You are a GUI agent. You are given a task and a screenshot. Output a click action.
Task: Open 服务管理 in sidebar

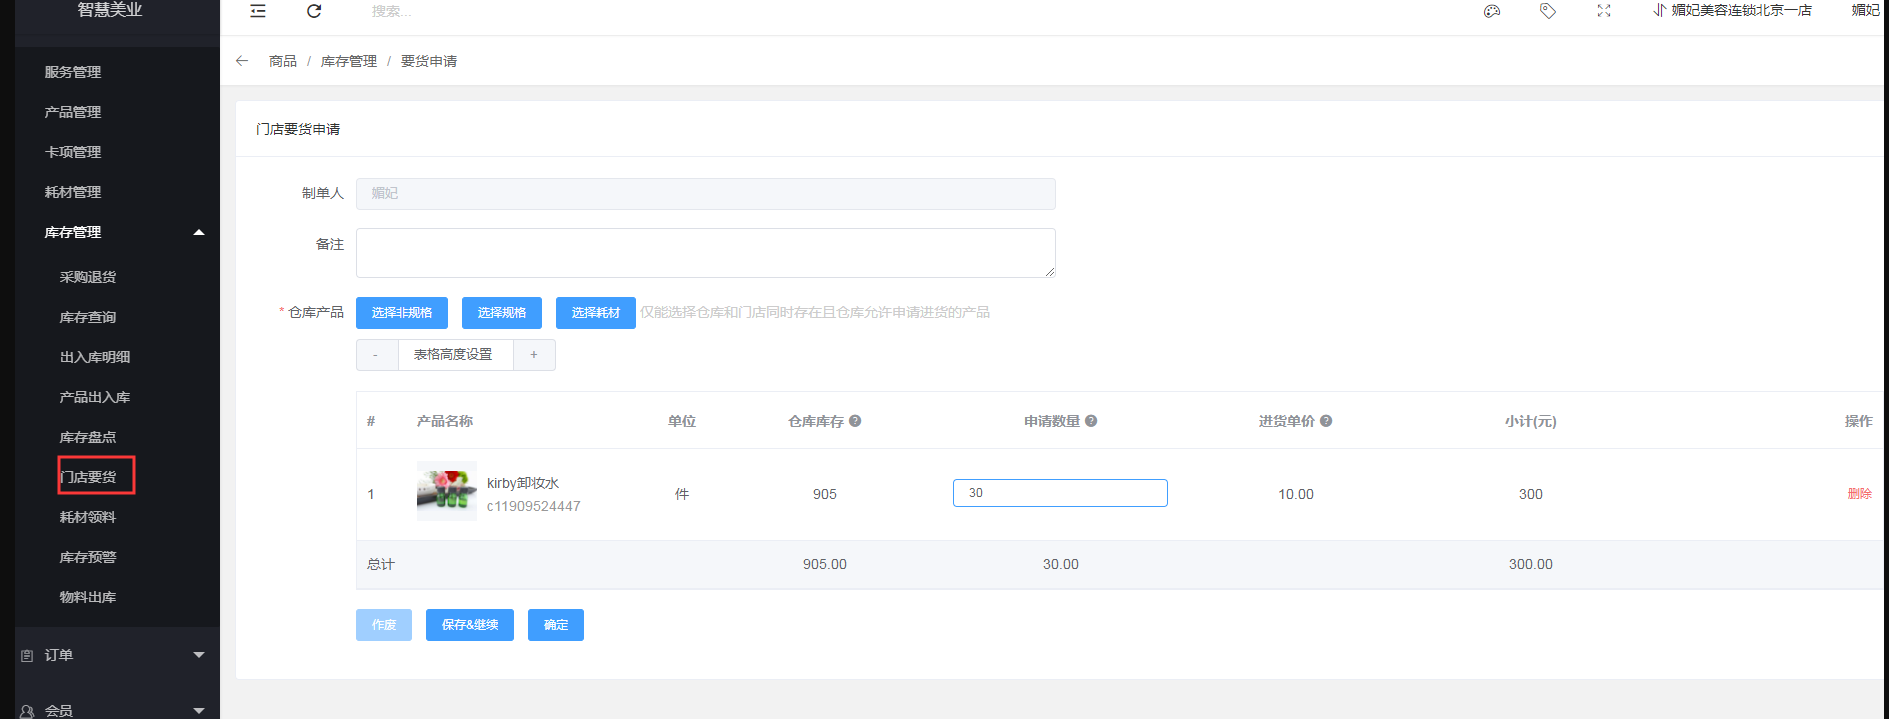click(x=73, y=72)
